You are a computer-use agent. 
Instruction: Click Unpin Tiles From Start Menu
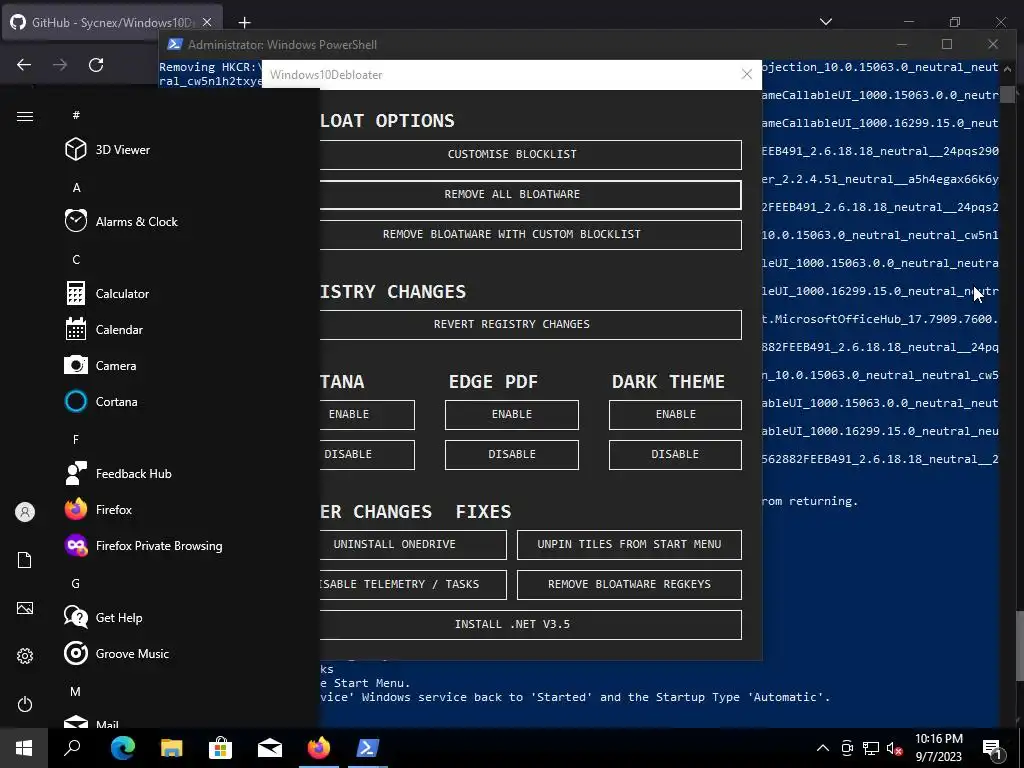630,545
